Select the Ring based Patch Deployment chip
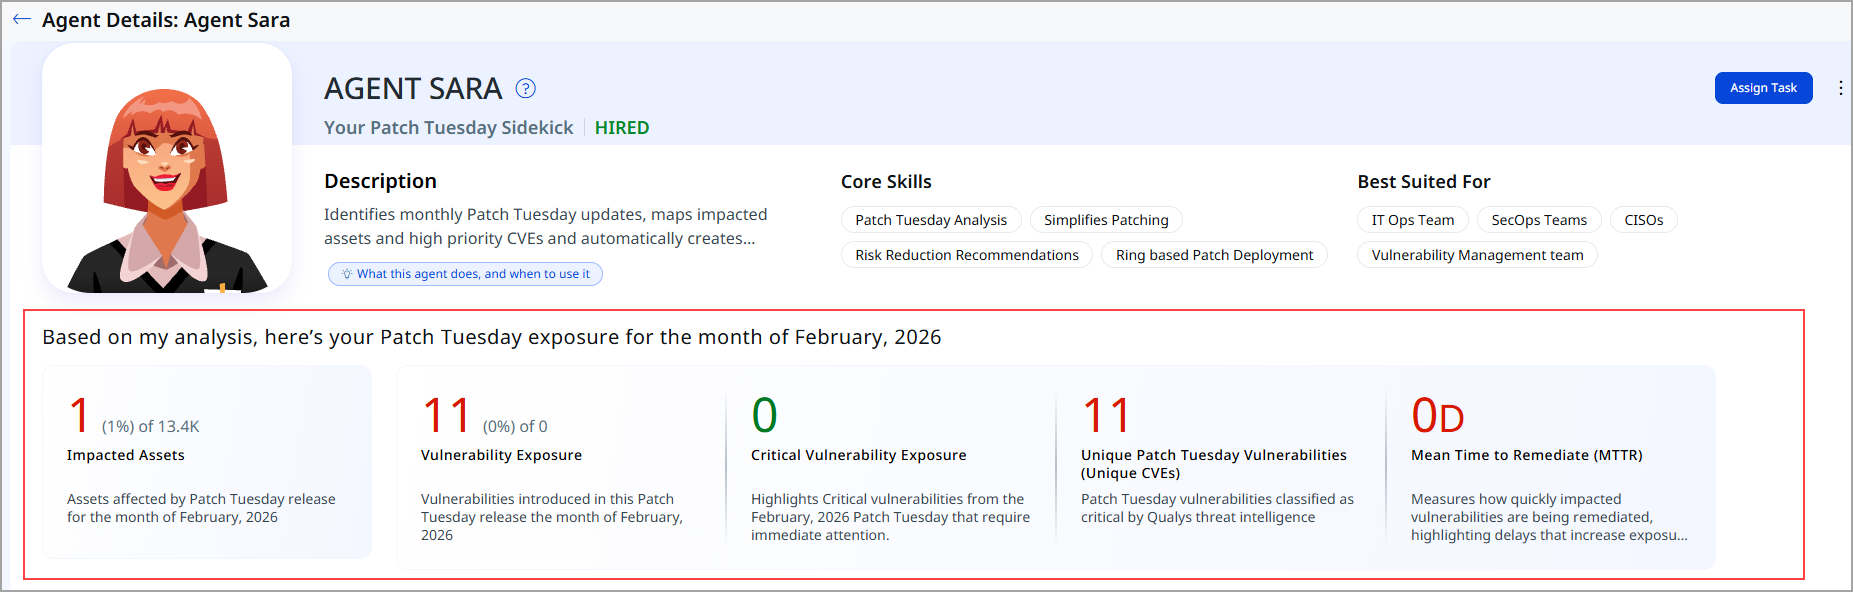 click(x=1214, y=255)
